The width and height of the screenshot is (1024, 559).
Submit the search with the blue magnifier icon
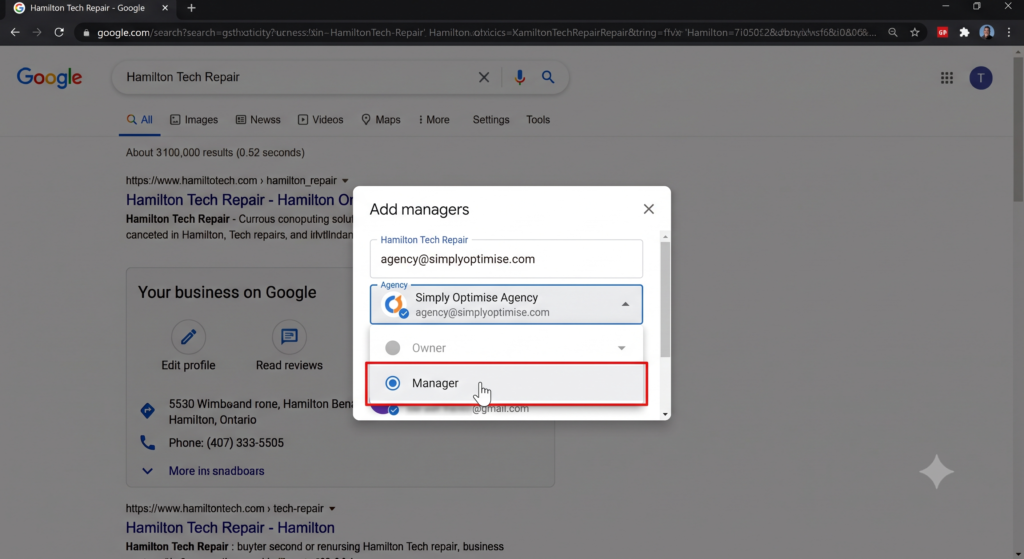548,77
